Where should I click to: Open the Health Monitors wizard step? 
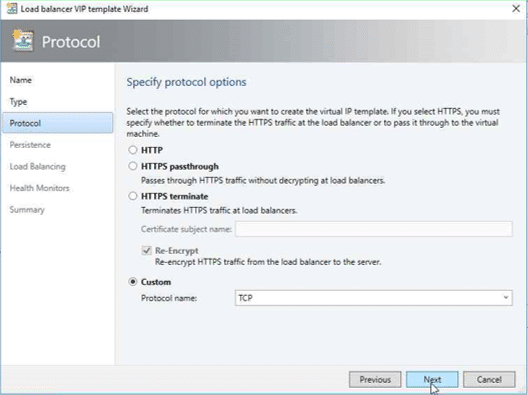(x=39, y=188)
